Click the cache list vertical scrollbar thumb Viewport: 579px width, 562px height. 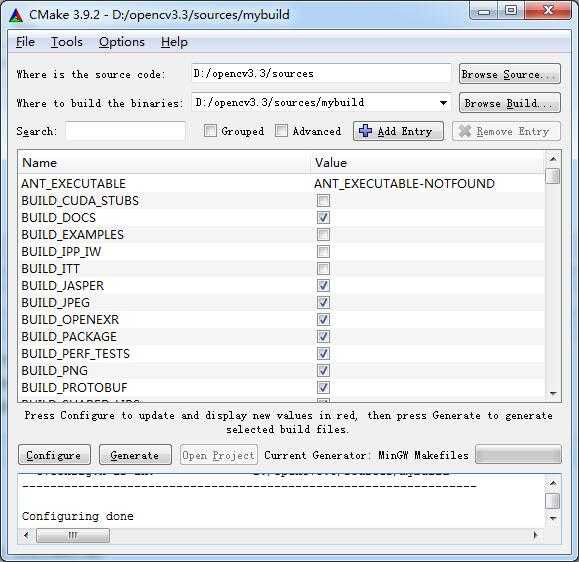point(553,176)
